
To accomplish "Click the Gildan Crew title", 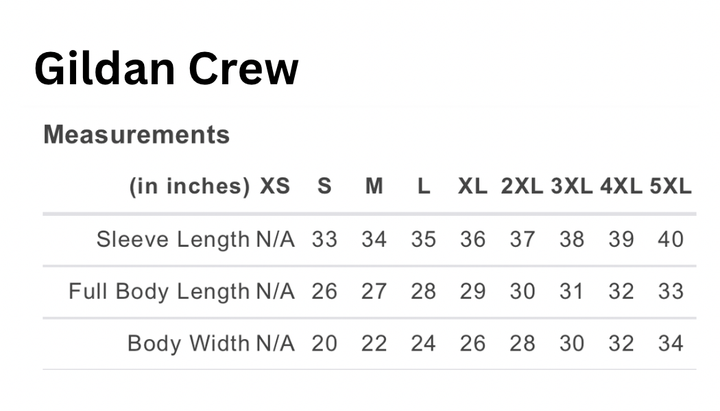I will 166,70.
